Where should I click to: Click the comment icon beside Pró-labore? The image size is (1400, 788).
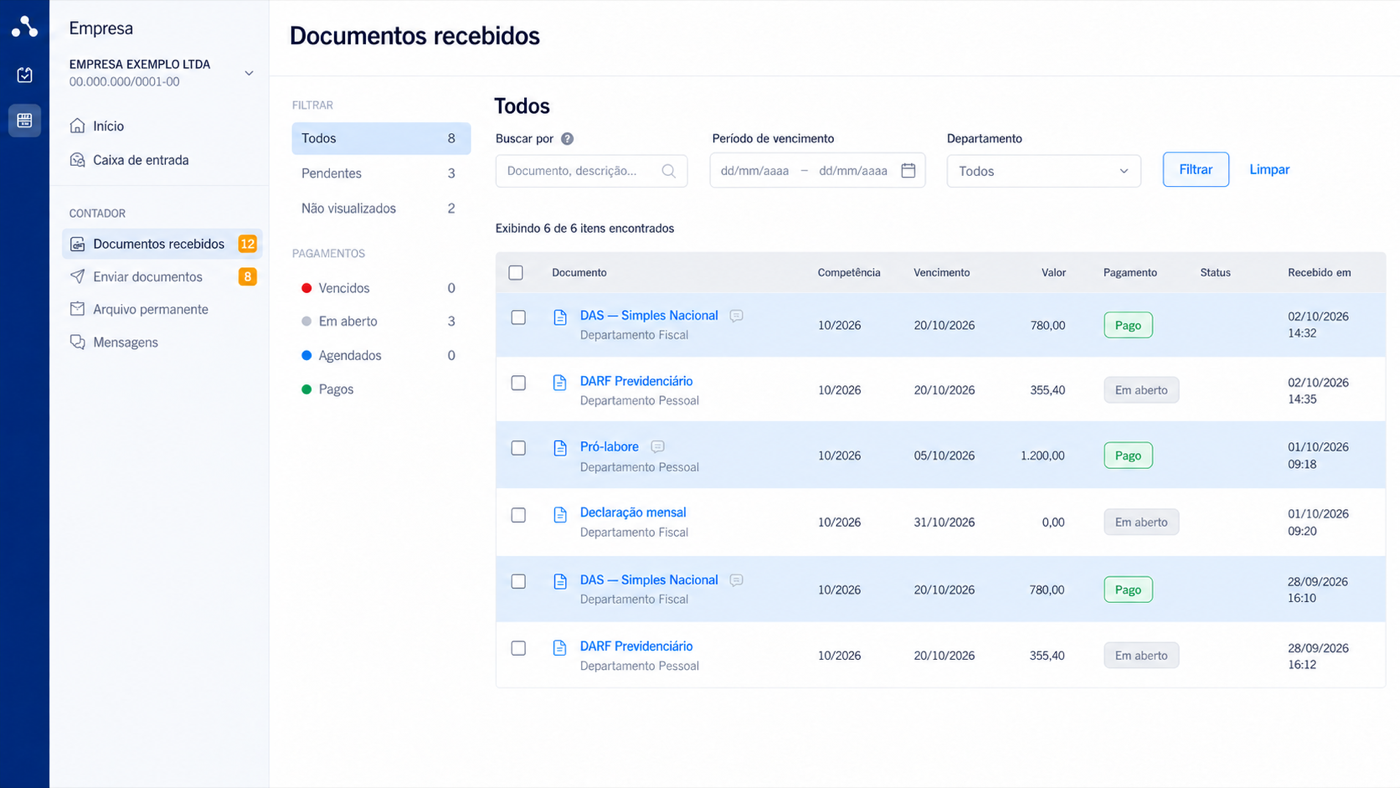pos(657,447)
